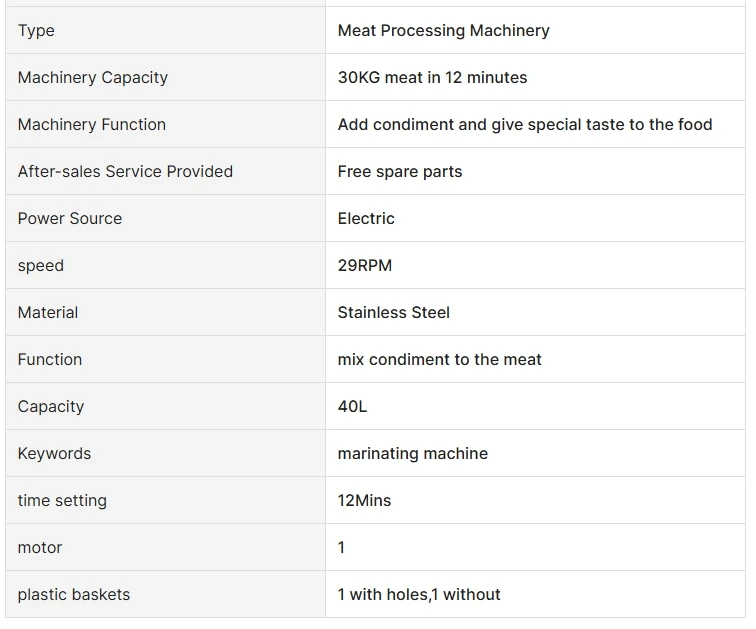This screenshot has height=629, width=756.
Task: Click the "Stainless Steel" value
Action: coord(394,313)
